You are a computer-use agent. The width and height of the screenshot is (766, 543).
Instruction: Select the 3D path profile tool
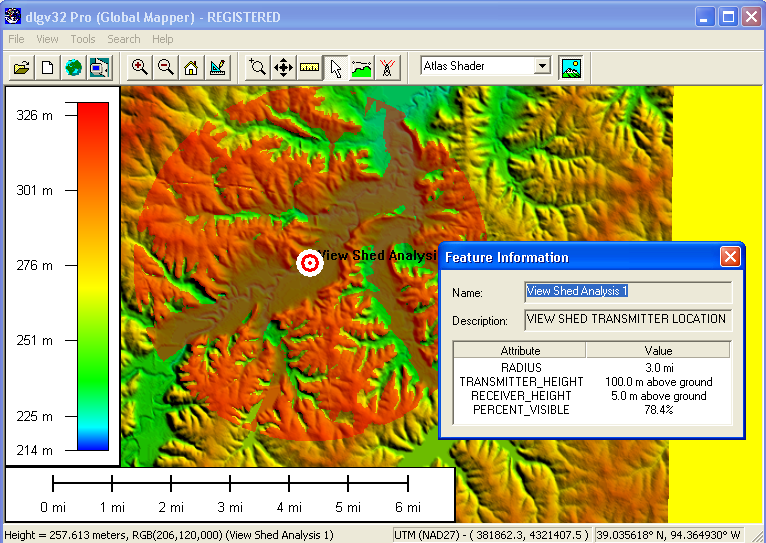click(x=362, y=67)
